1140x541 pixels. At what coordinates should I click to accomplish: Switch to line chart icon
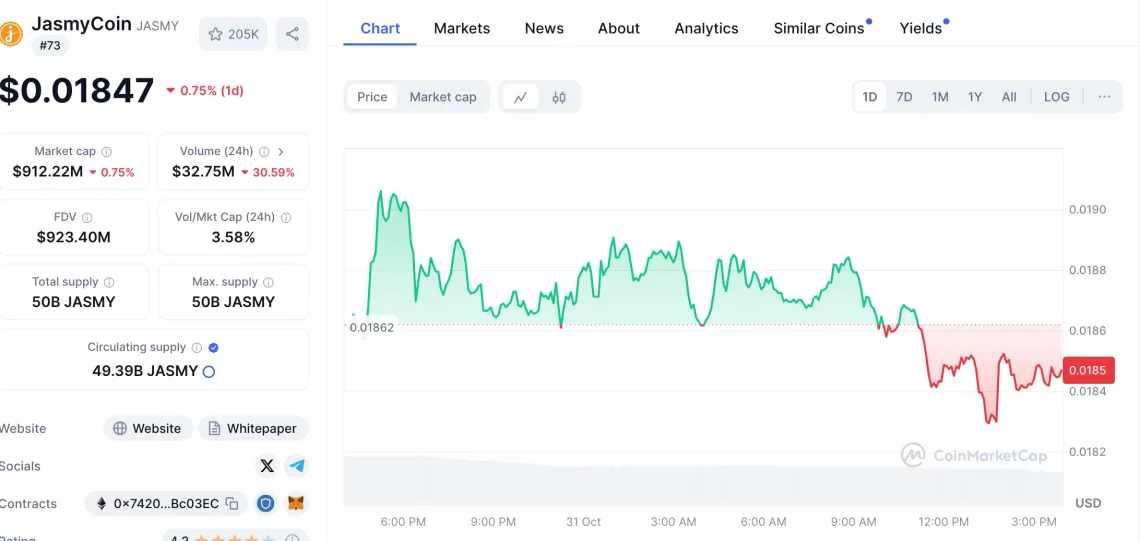(521, 97)
